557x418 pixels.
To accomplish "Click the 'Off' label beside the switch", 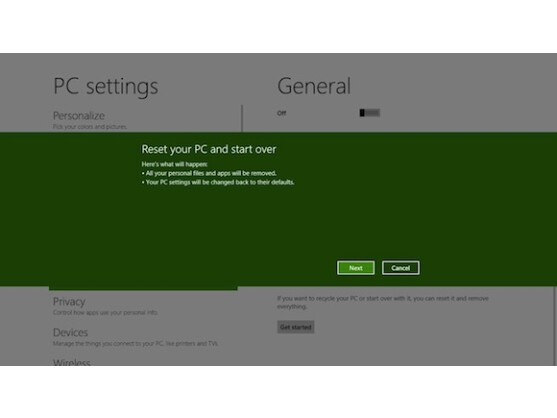I will tap(281, 113).
